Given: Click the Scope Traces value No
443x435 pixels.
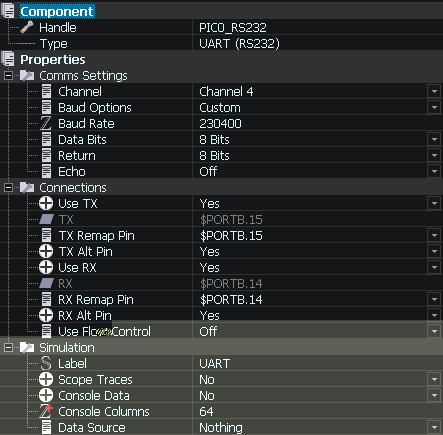Looking at the screenshot, I should pyautogui.click(x=207, y=380).
